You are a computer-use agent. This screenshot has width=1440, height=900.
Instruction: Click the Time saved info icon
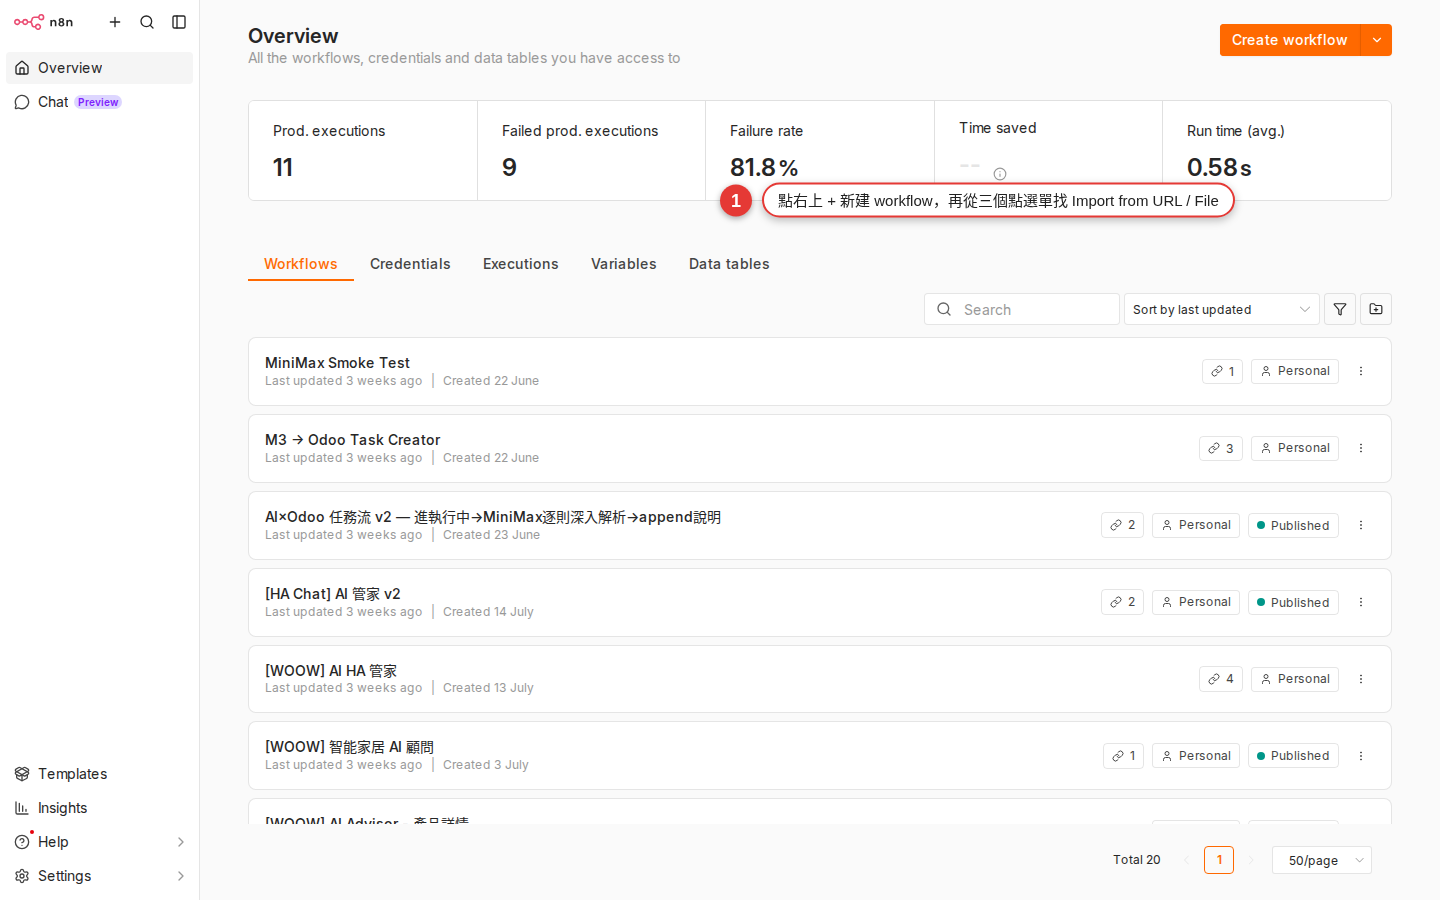point(1000,173)
